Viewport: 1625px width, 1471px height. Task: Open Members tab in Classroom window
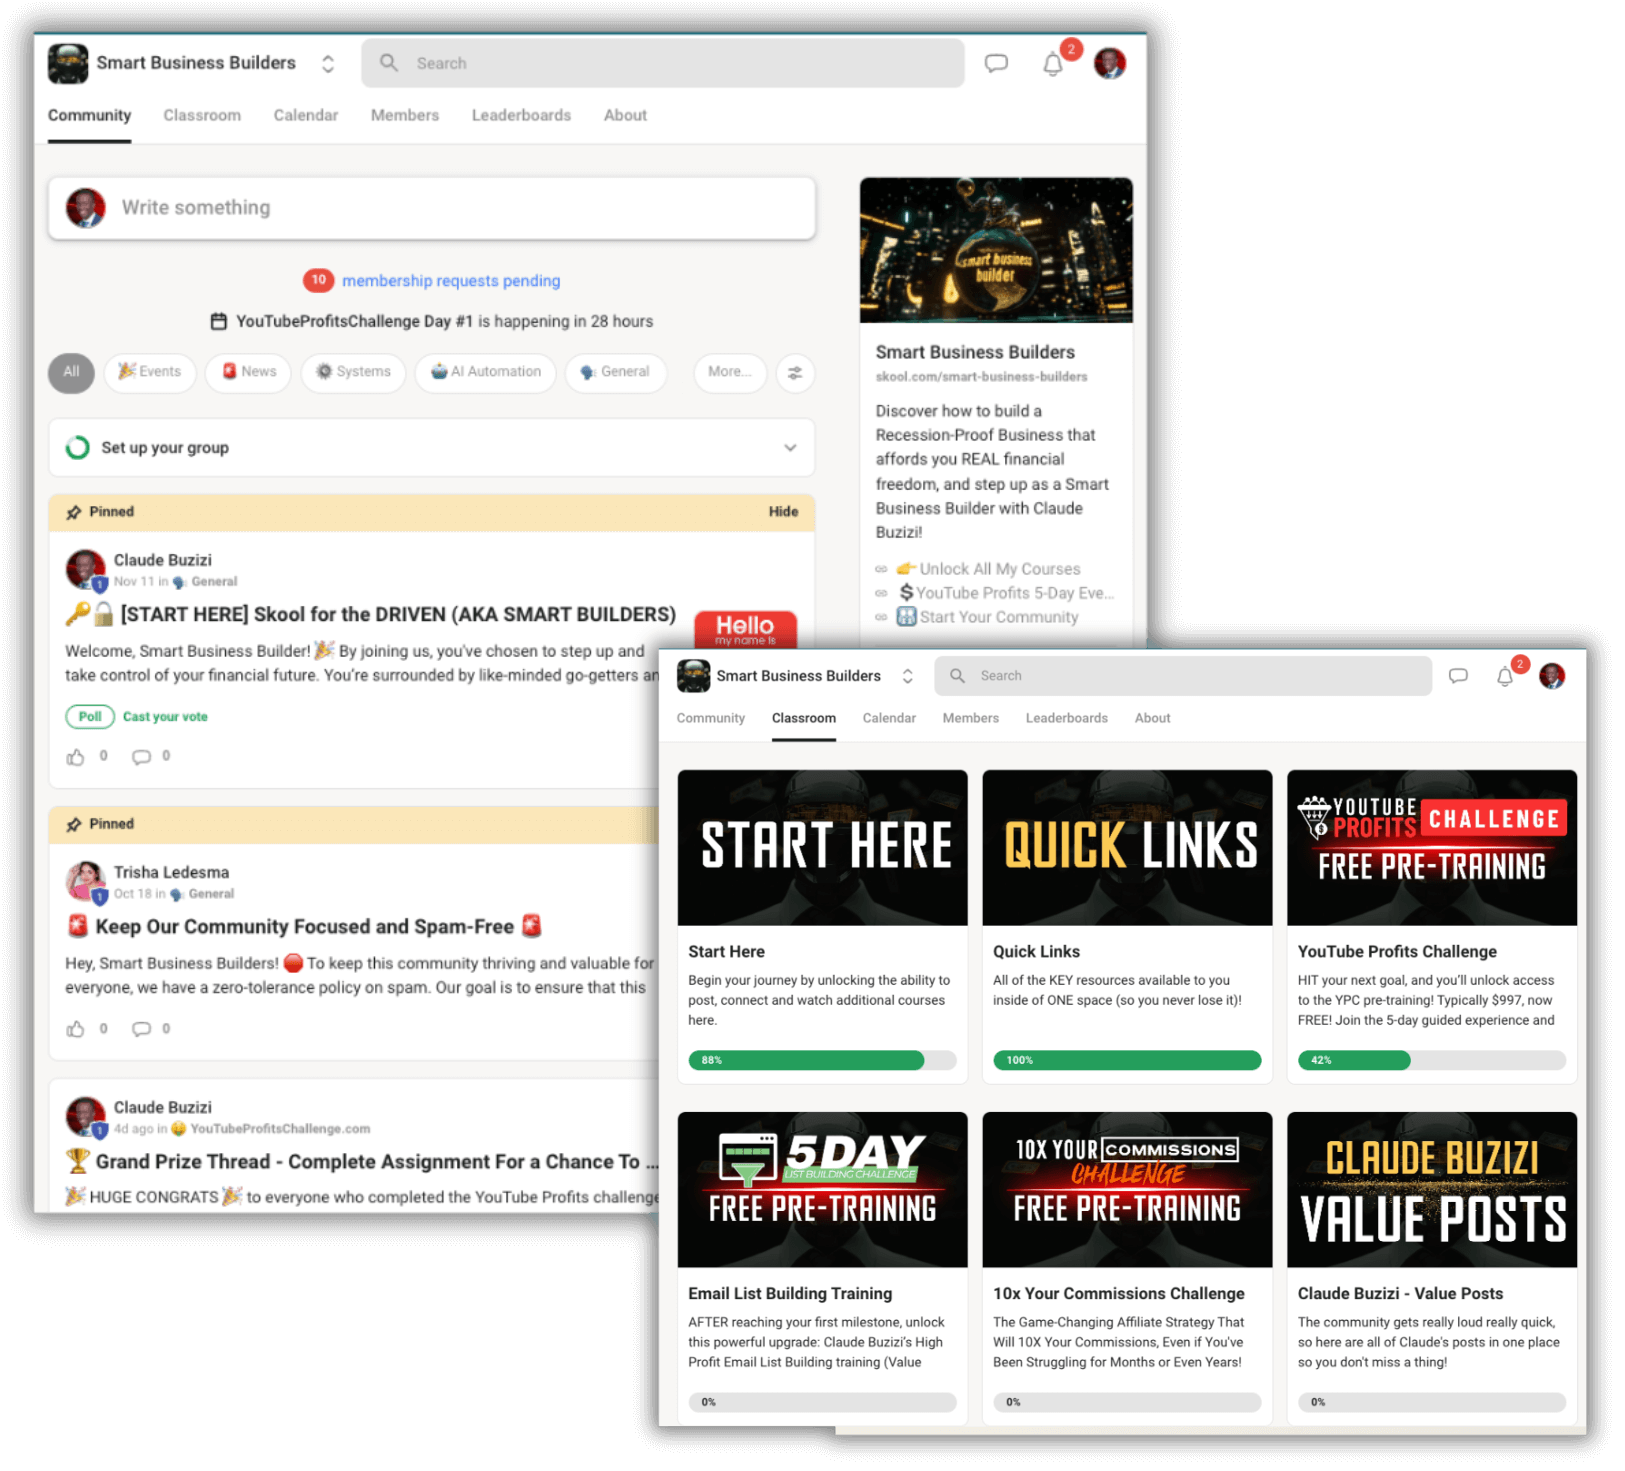(x=970, y=719)
